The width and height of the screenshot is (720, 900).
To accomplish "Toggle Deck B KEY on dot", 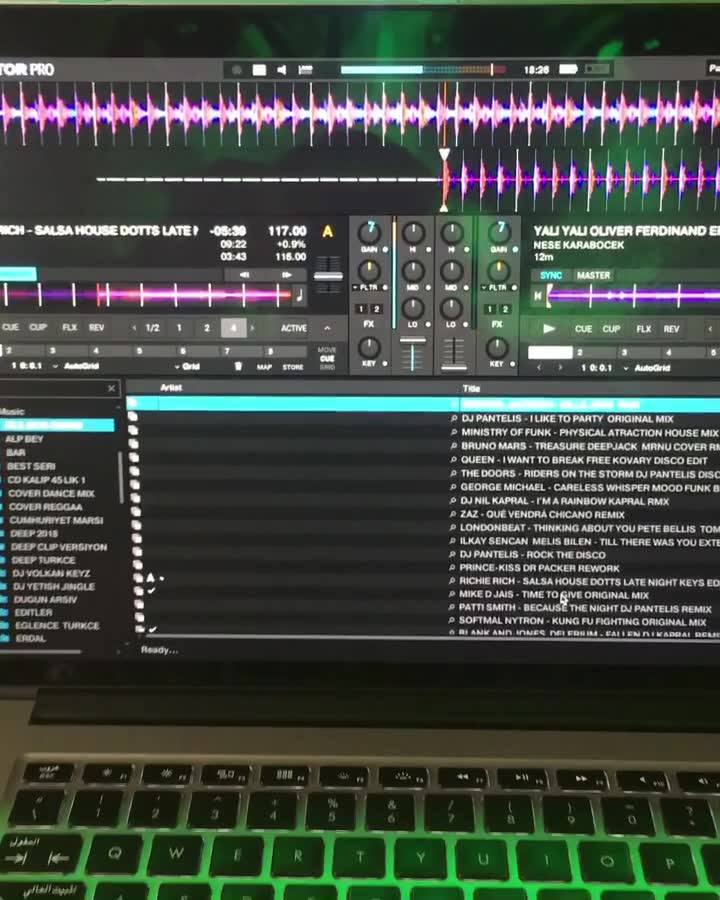I will pos(512,363).
